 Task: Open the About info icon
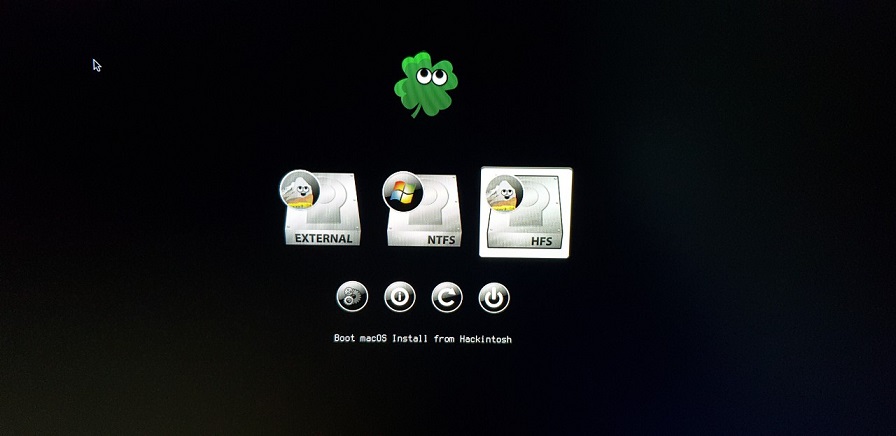point(399,297)
